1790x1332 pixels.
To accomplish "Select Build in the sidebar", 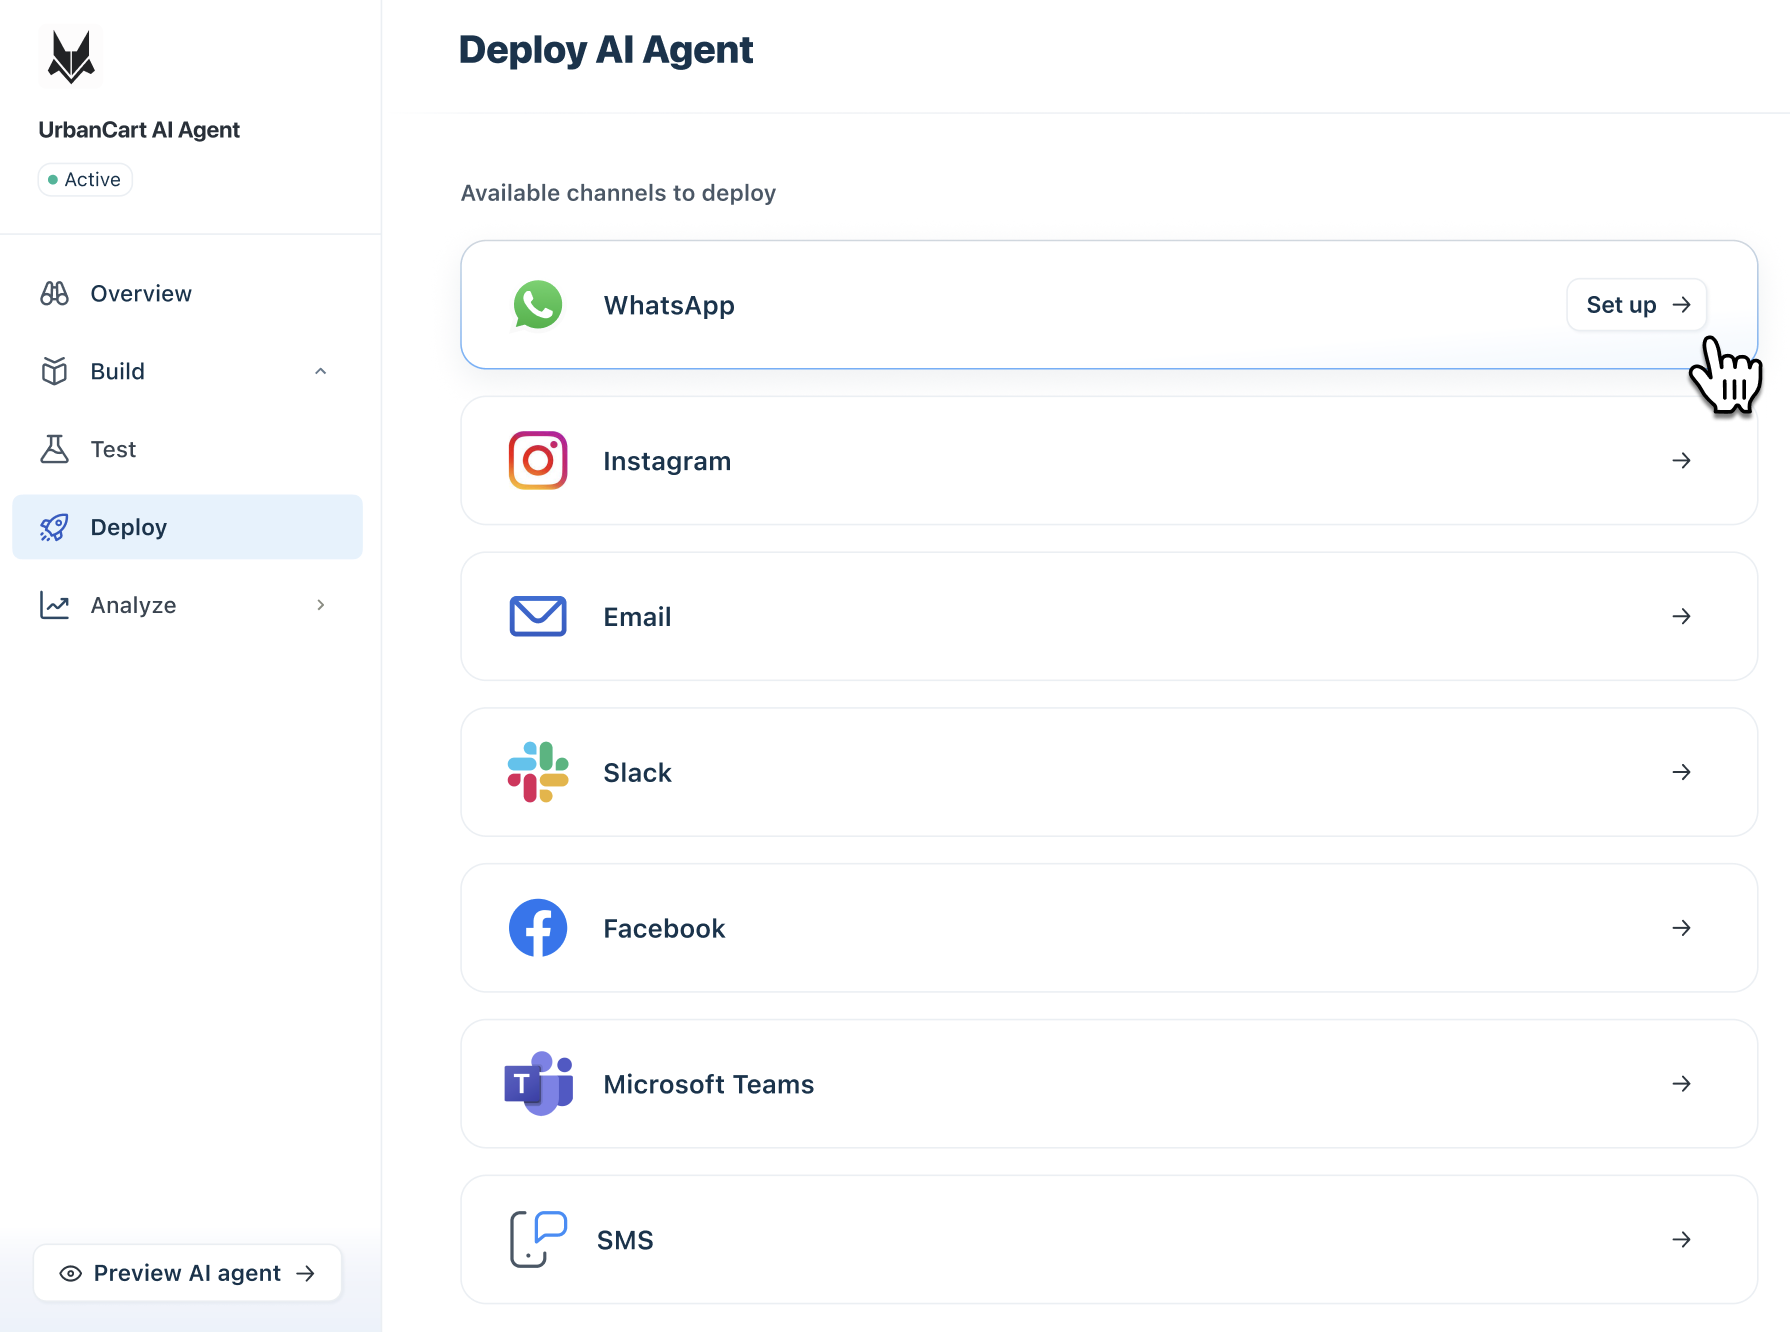I will coord(187,371).
